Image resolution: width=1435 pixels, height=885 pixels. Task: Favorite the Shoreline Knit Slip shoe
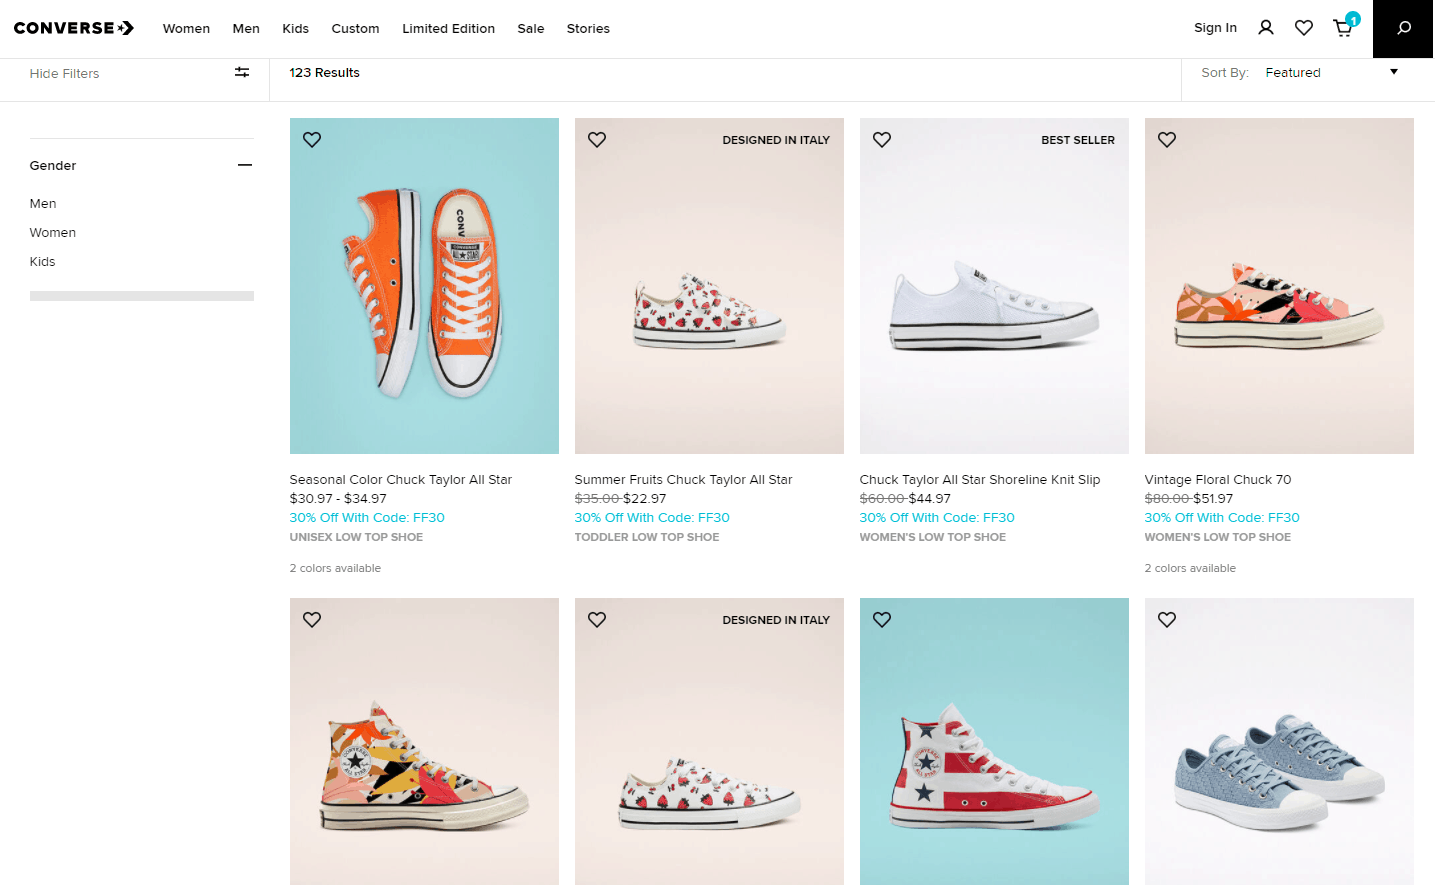(x=882, y=140)
